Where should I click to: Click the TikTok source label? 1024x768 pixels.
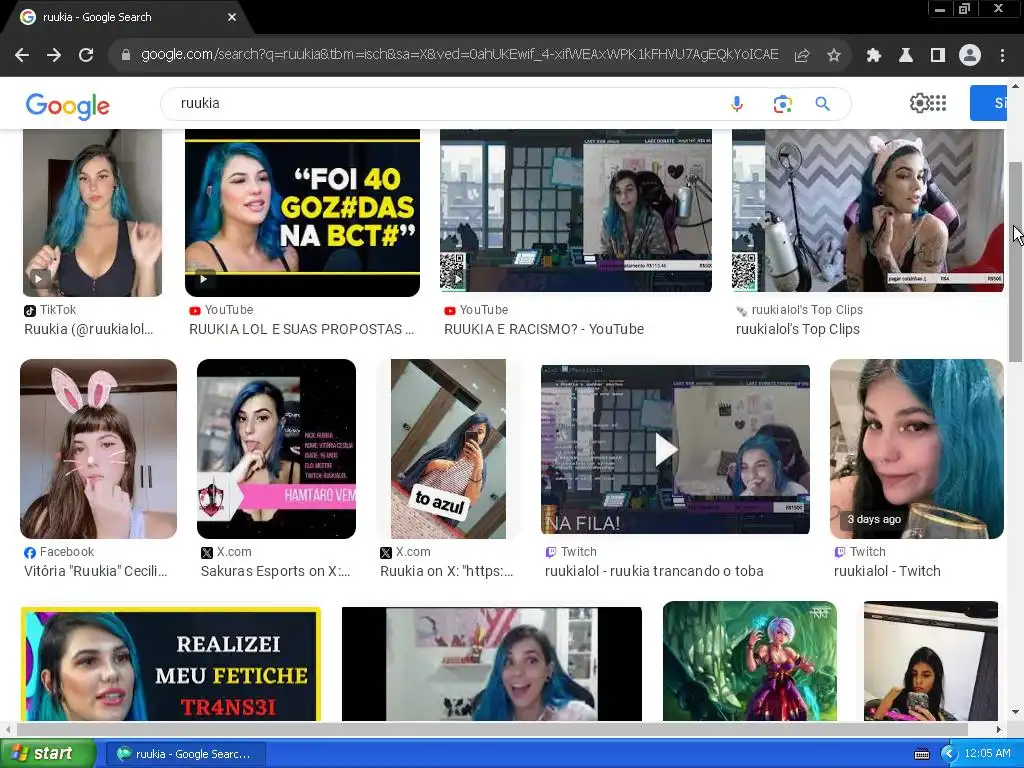coord(50,310)
